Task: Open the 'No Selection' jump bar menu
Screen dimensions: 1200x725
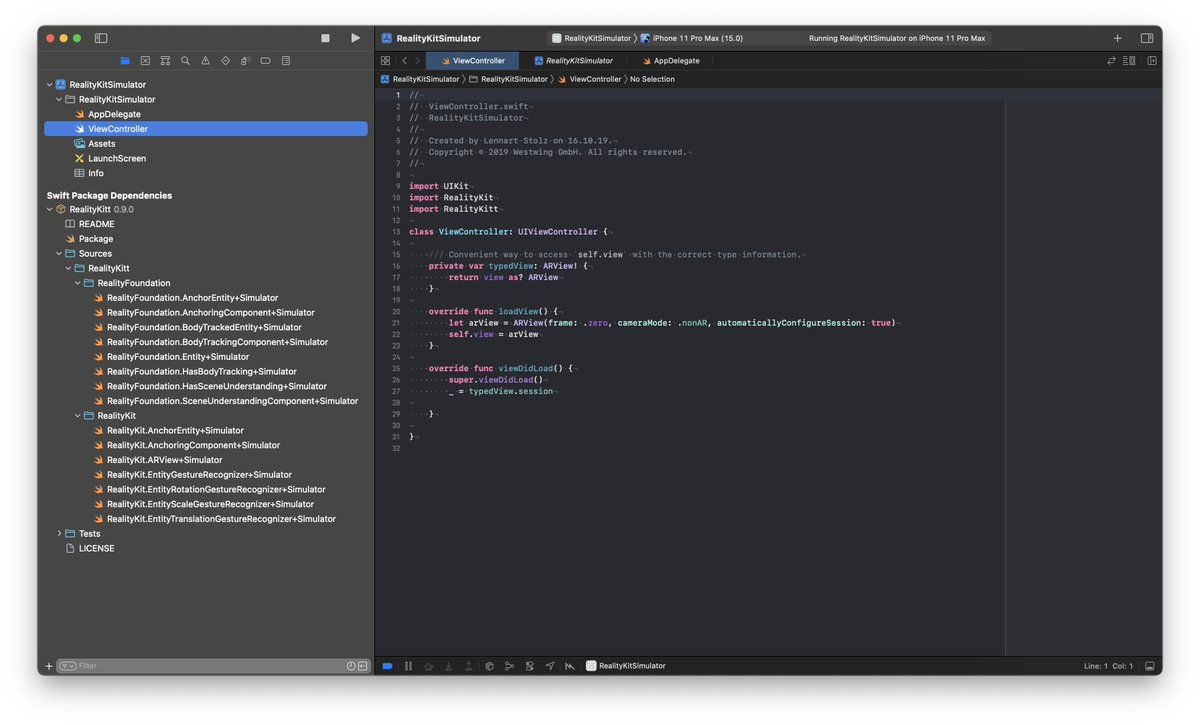Action: 652,79
